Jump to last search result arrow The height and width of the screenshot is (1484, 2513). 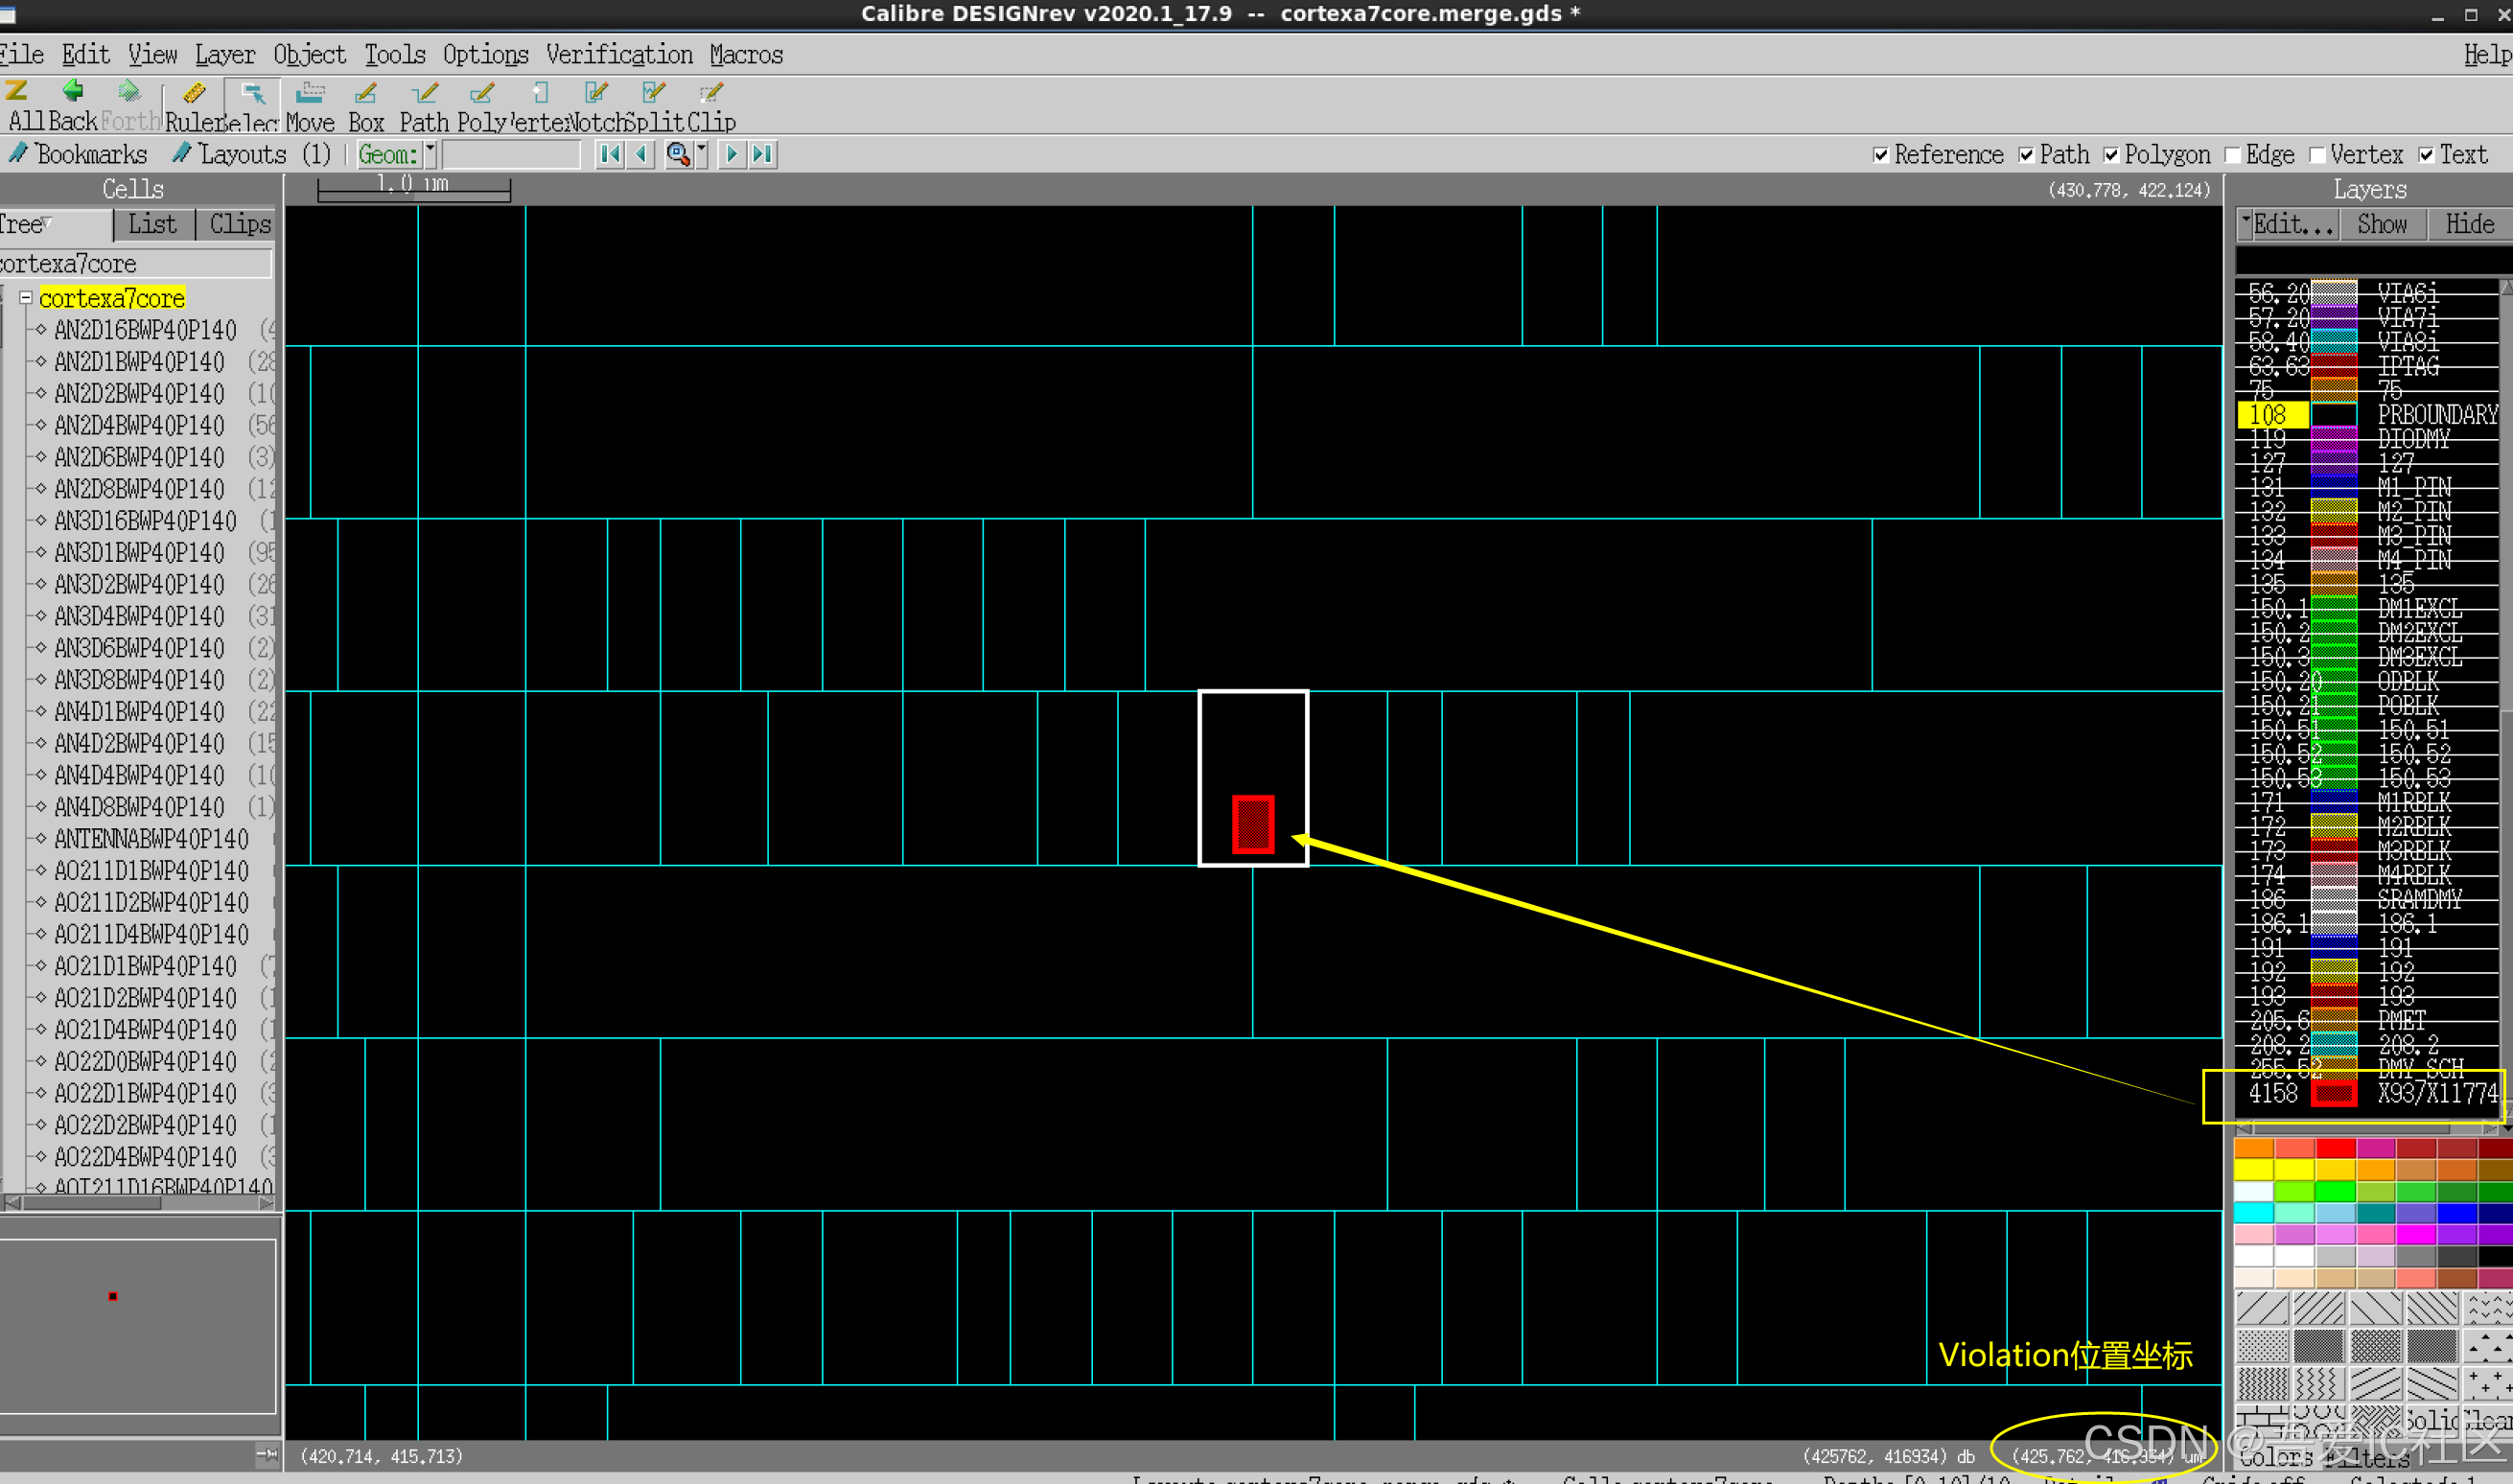[x=763, y=154]
